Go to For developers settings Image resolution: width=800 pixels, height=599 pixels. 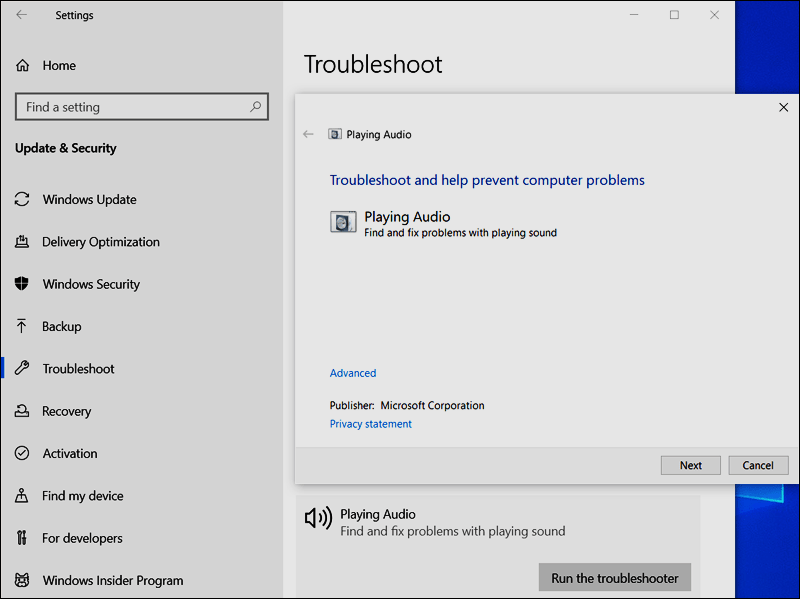click(x=82, y=538)
